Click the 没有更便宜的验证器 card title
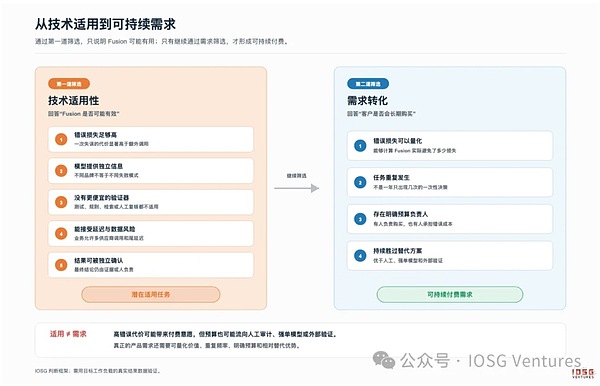Image resolution: width=600 pixels, height=386 pixels. [101, 198]
